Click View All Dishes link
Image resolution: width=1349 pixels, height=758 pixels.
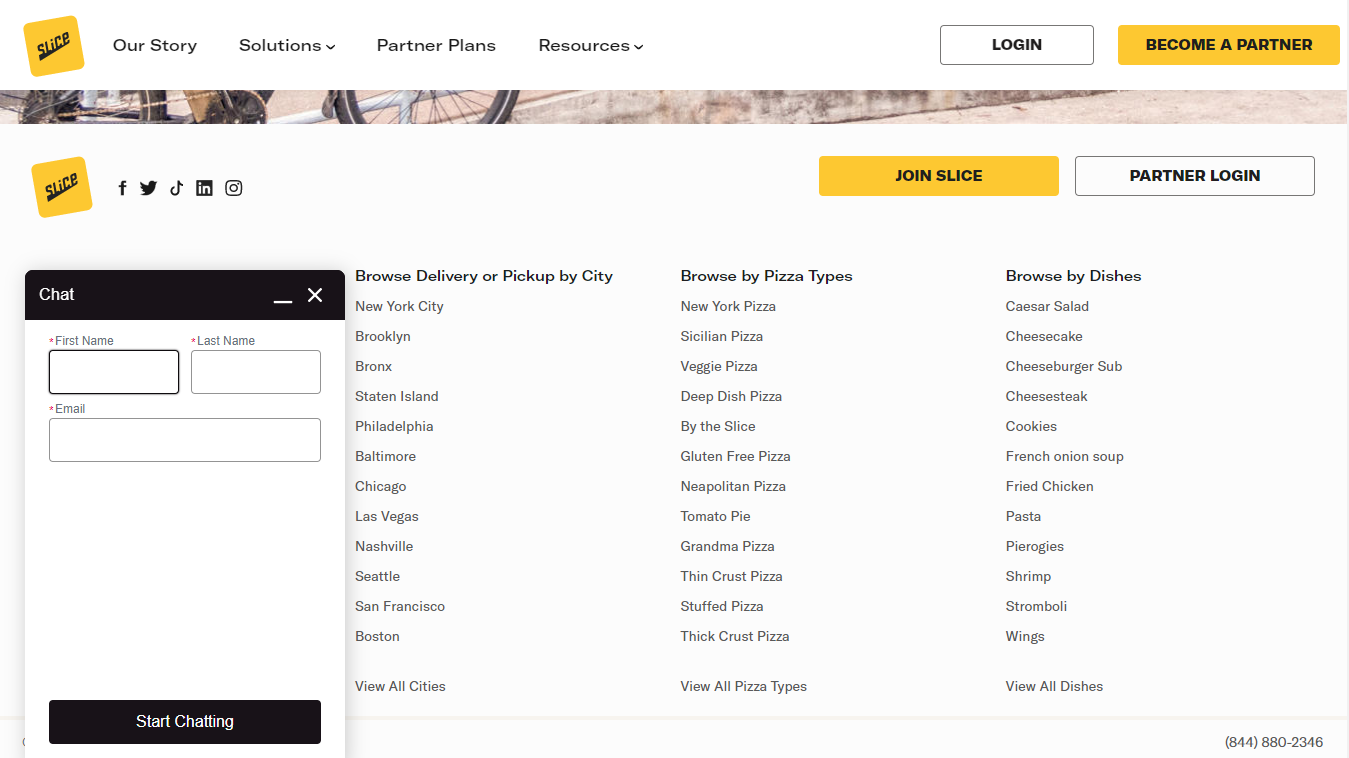[1054, 686]
